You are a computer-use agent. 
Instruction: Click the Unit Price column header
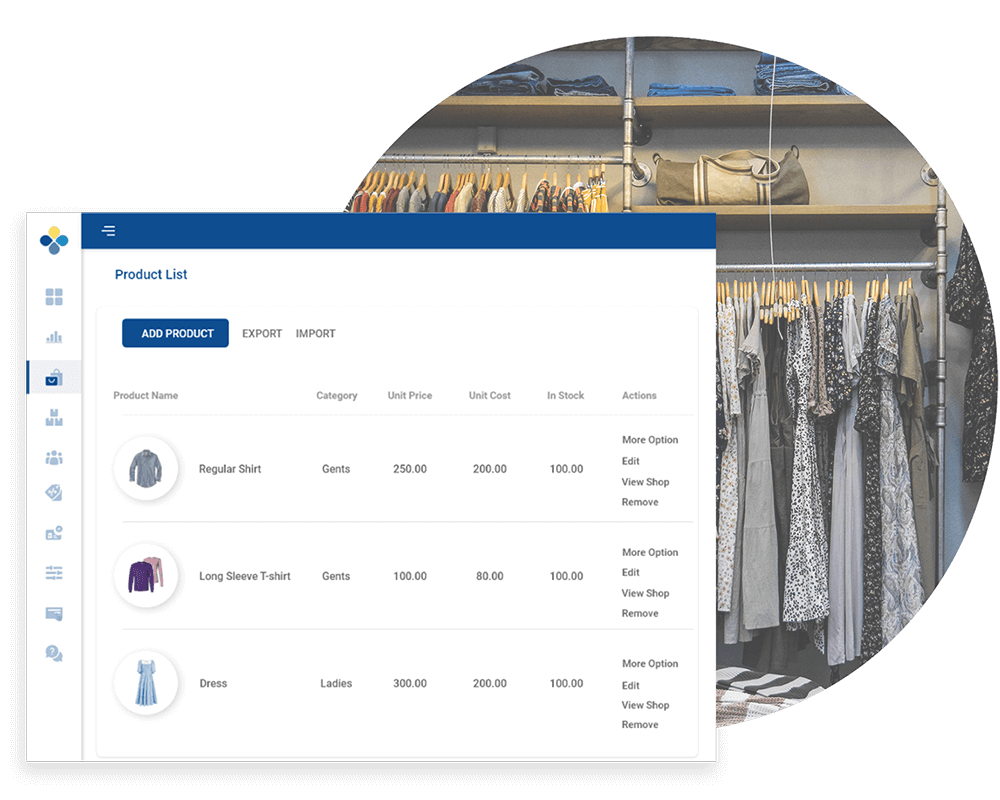click(410, 396)
